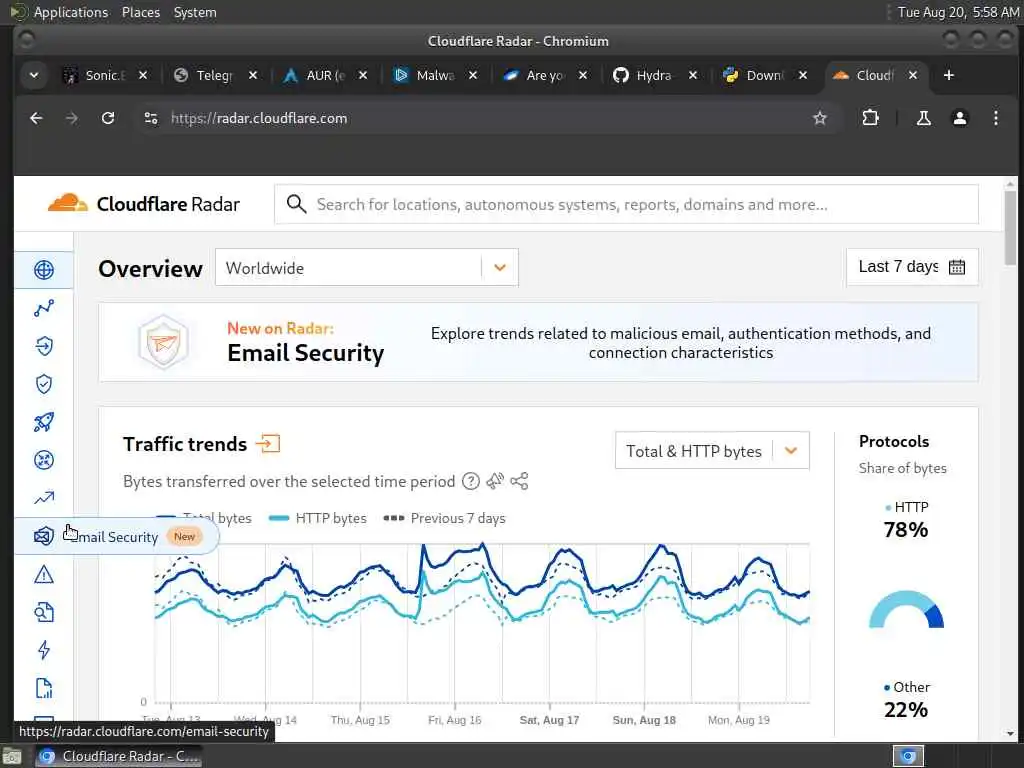
Task: Open the browser Extensions puzzle icon
Action: tap(870, 118)
